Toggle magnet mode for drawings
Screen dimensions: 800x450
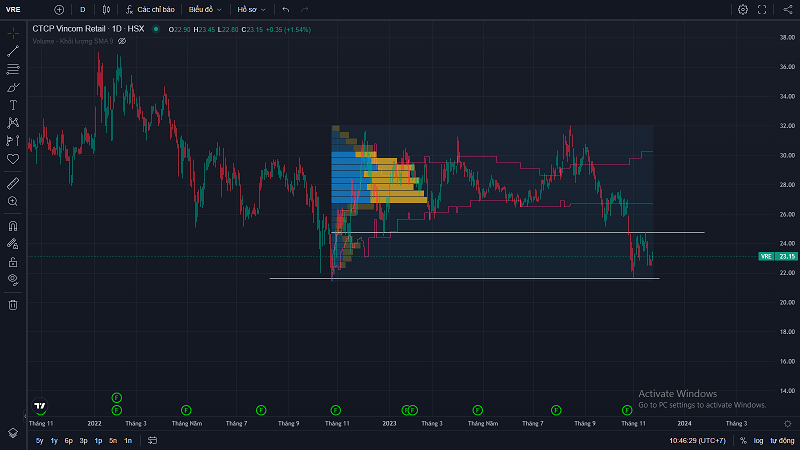[13, 226]
